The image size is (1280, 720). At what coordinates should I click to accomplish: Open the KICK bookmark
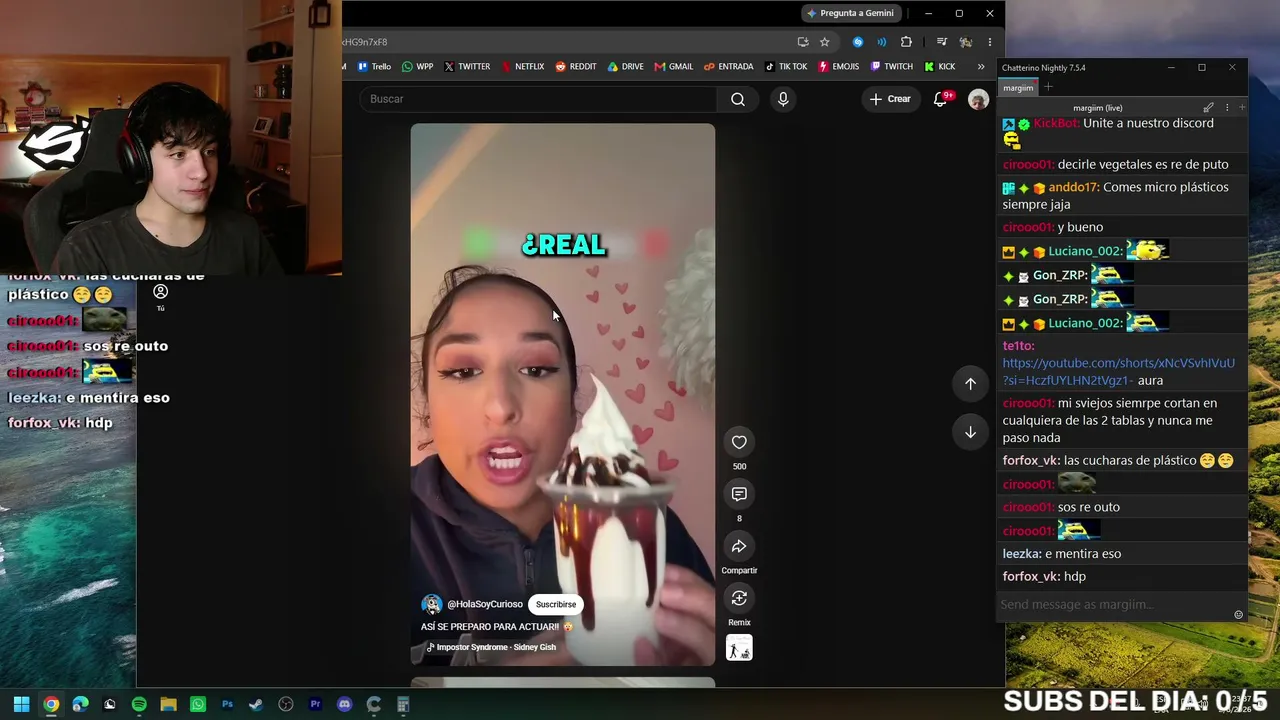(x=940, y=67)
